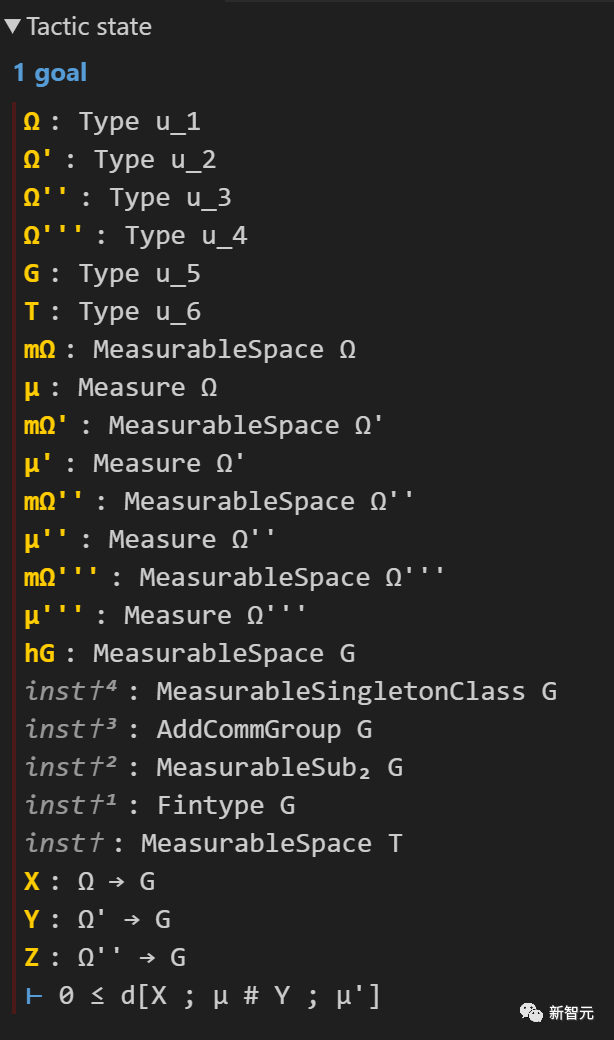Click 'MeasurableSingletonClass' type in inst†⁴
The width and height of the screenshot is (614, 1040).
coord(340,692)
